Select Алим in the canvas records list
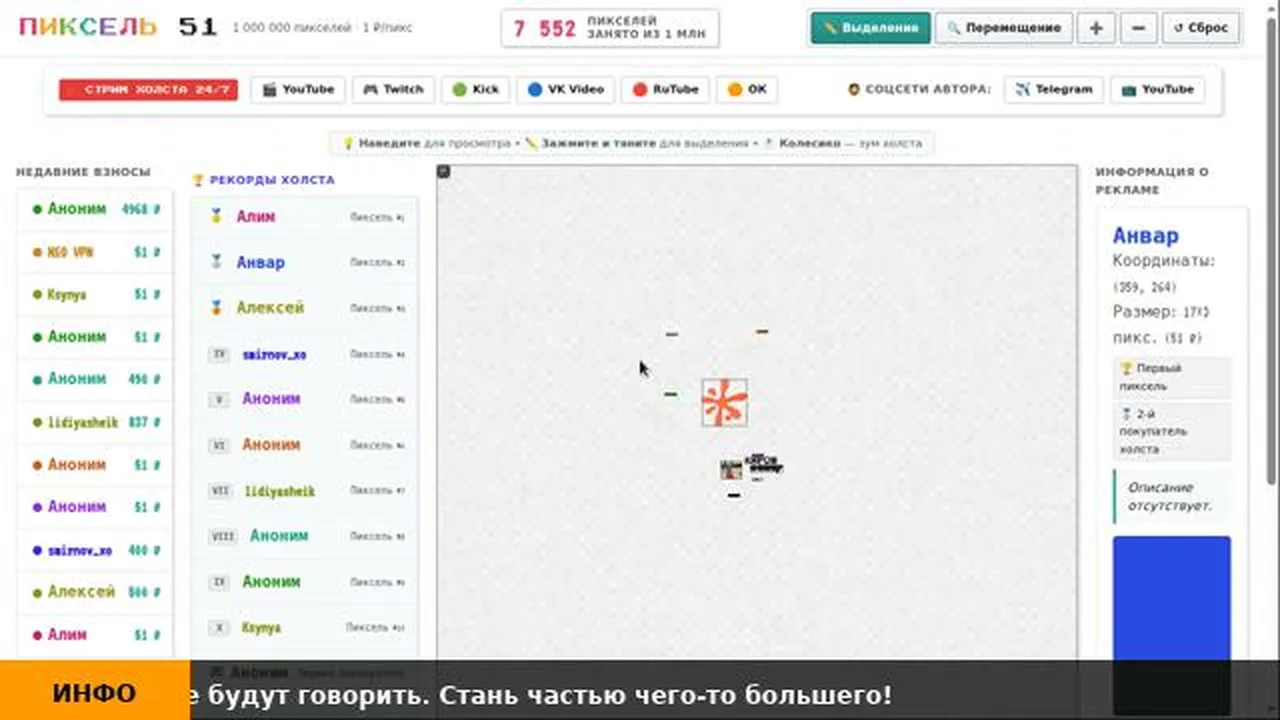Screen dimensions: 1280x720 [306, 216]
